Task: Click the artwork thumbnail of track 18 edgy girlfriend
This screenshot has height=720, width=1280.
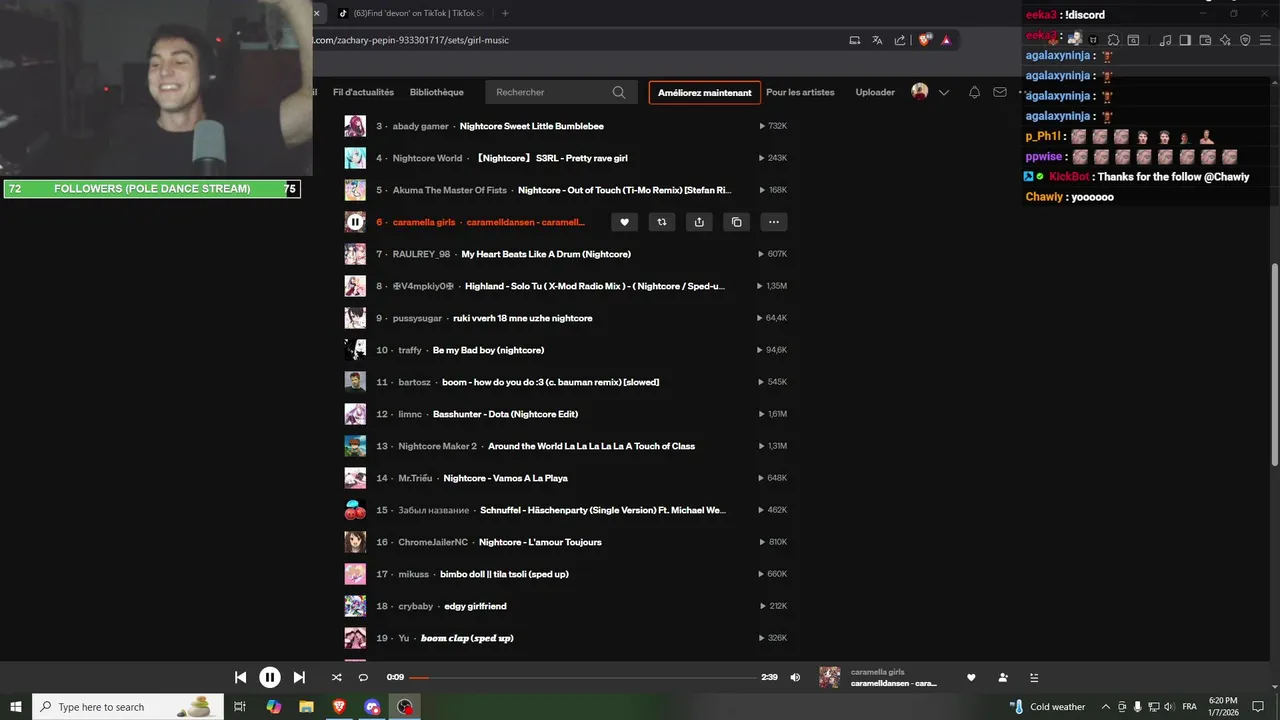Action: [x=355, y=606]
